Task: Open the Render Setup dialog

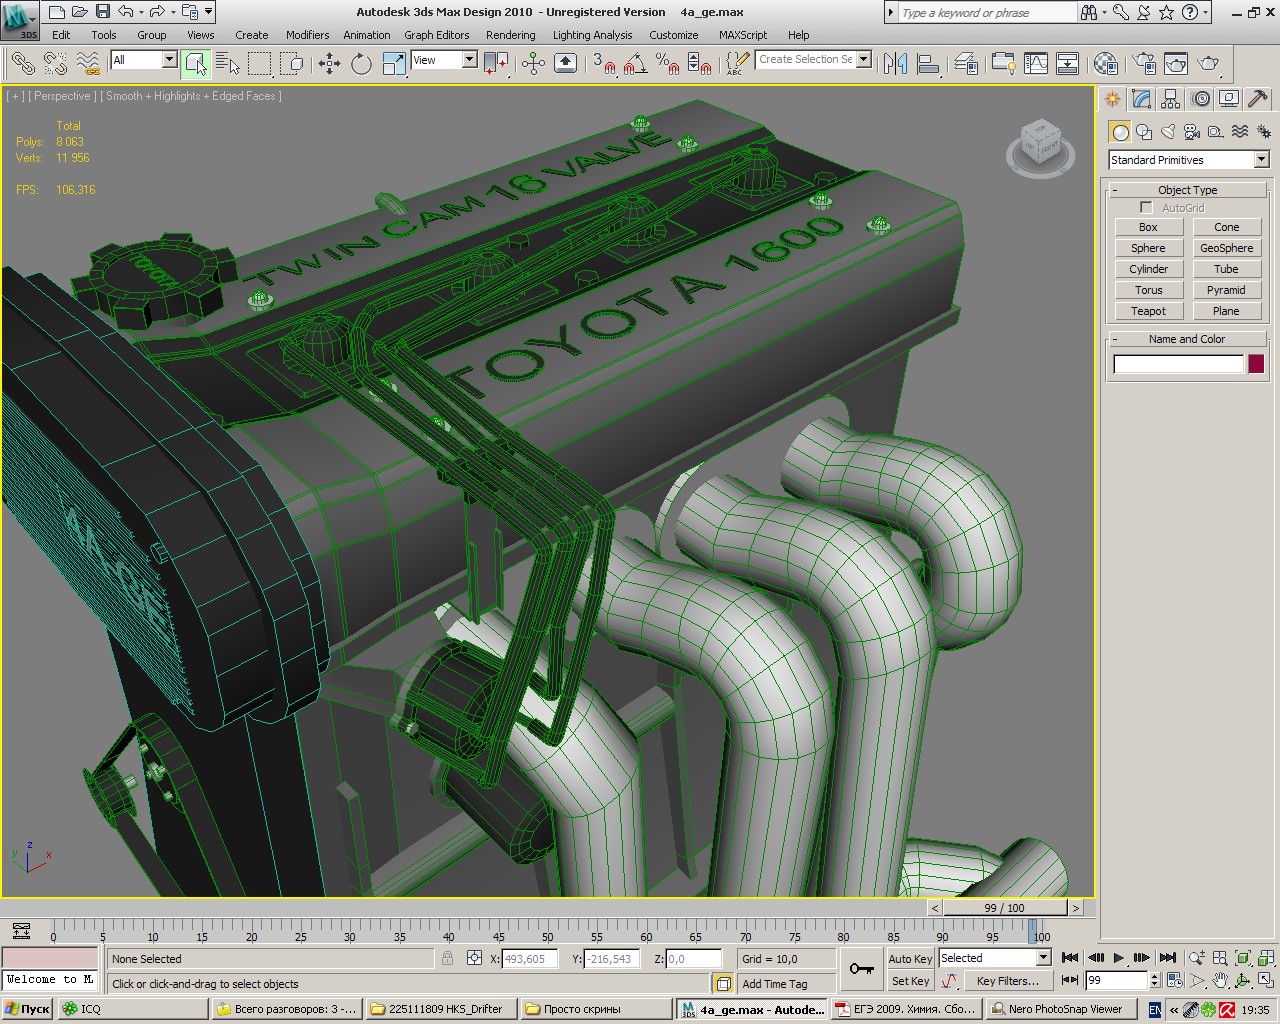Action: coord(1144,63)
